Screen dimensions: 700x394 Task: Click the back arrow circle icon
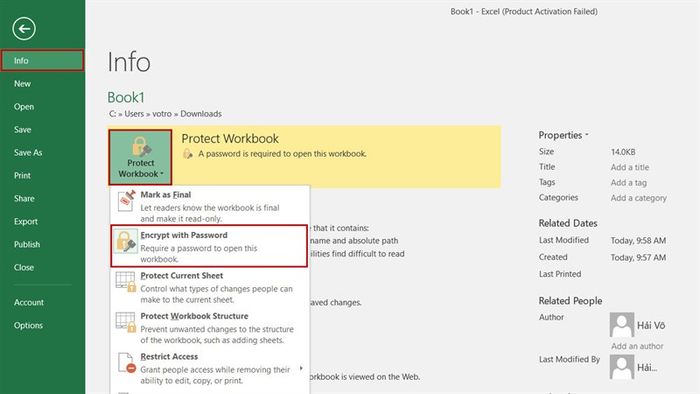[24, 29]
